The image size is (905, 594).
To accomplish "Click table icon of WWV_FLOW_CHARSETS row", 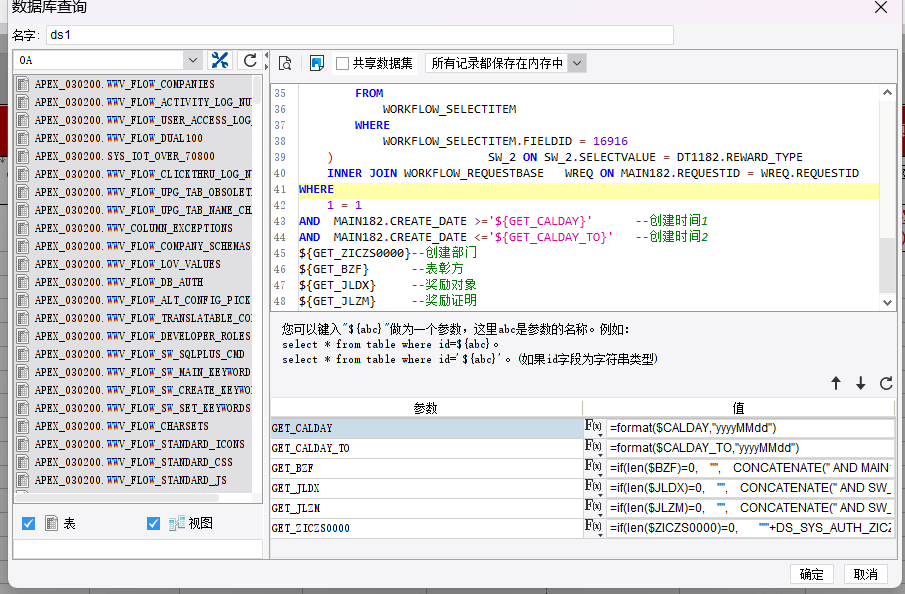I will coord(23,426).
